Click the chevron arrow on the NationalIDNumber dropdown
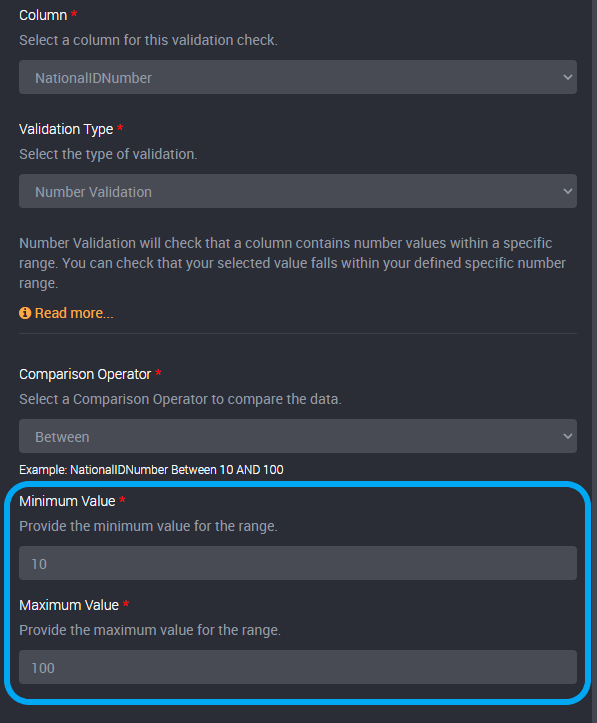Screen dimensions: 597x723 (567, 77)
